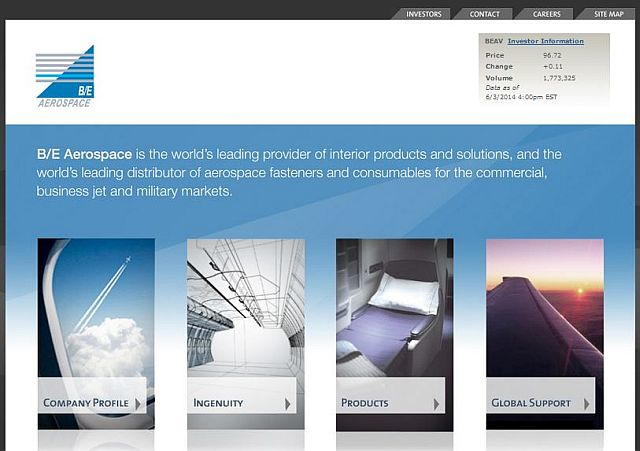Viewport: 640px width, 451px height.
Task: Click the BEAV ticker symbol
Action: [x=494, y=41]
